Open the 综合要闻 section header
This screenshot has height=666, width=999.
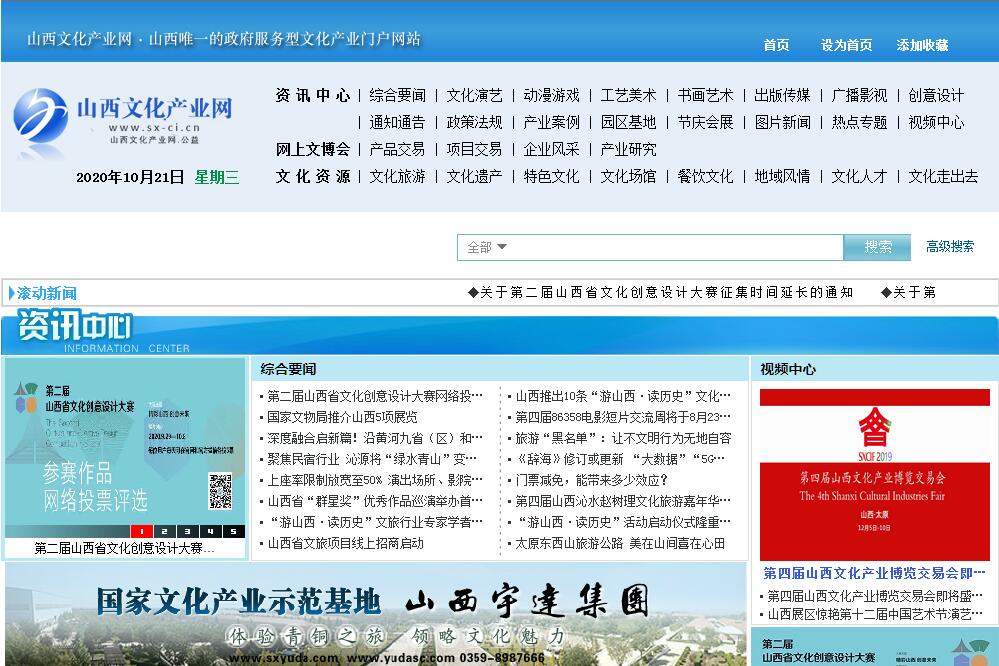tap(288, 369)
